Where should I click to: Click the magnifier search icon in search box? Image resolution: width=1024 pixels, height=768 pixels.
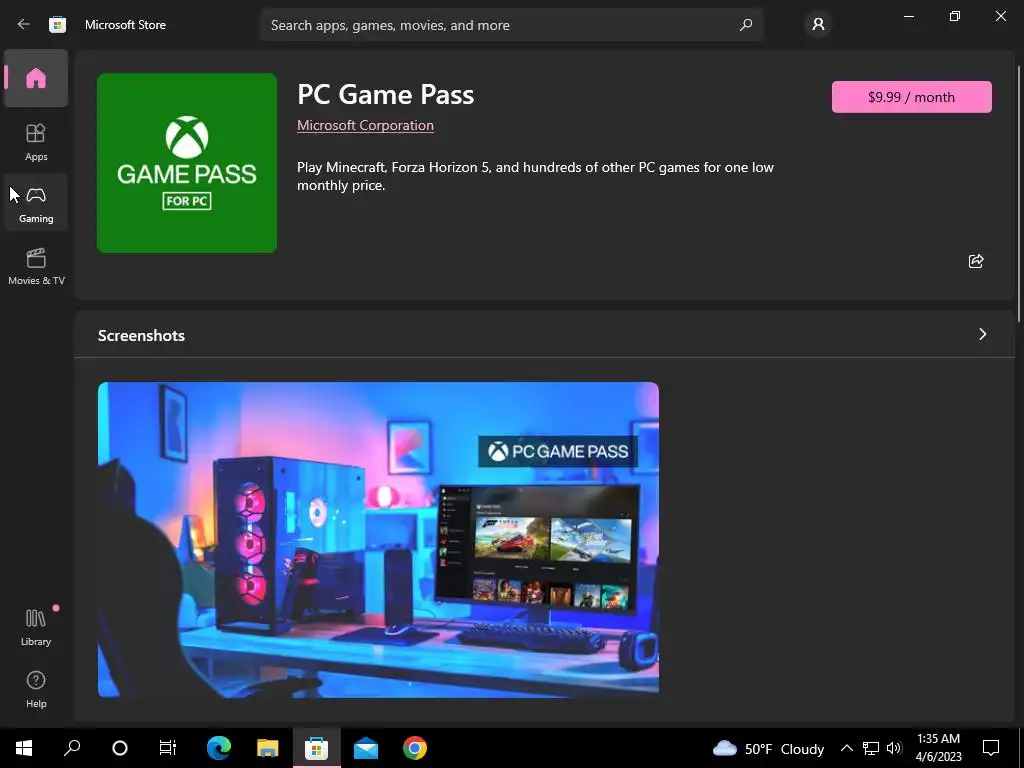pos(746,25)
